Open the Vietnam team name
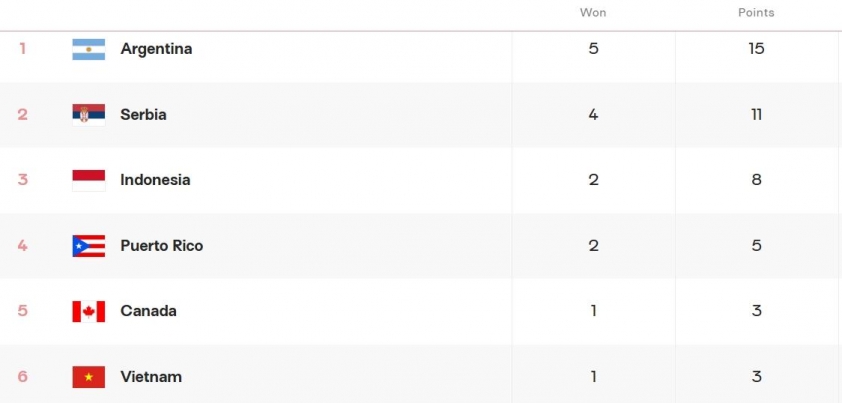Viewport: 842px width, 403px height. [151, 377]
